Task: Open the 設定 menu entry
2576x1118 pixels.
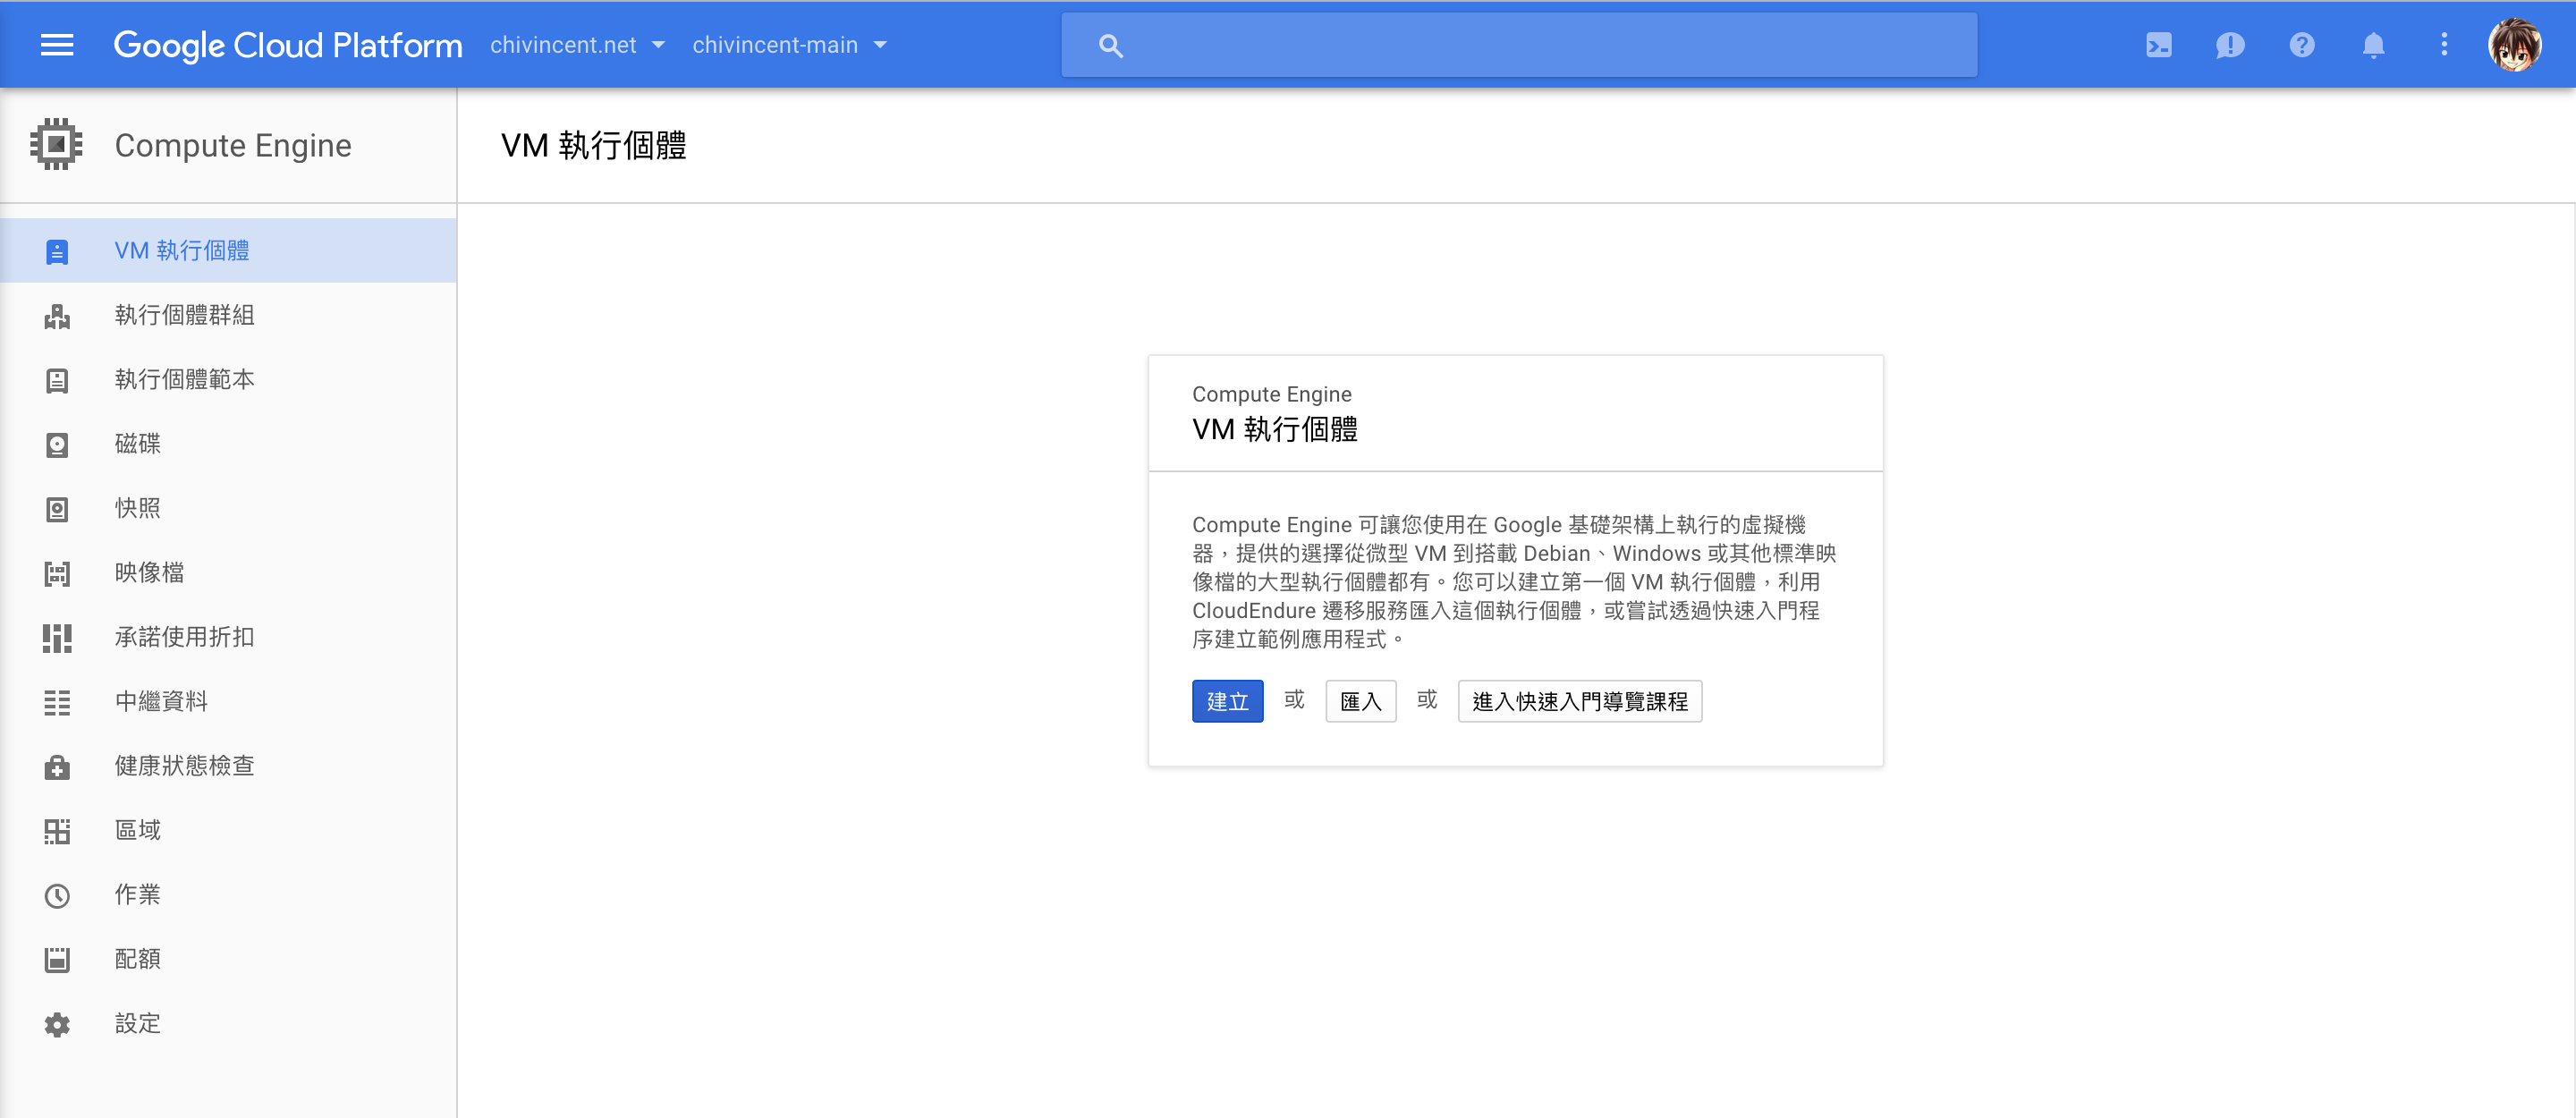Action: pos(228,1024)
